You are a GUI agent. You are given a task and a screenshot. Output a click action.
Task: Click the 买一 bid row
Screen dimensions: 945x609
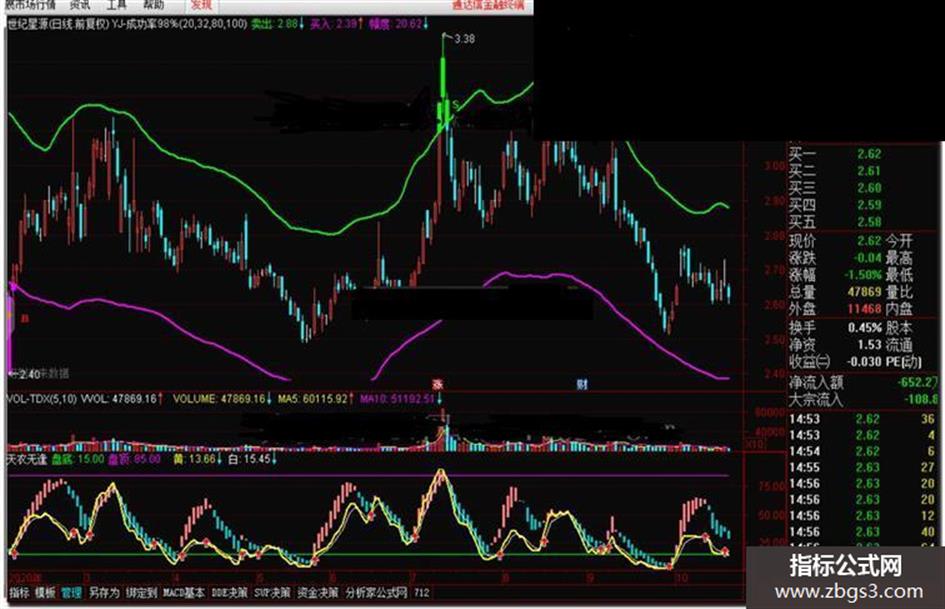coord(835,154)
